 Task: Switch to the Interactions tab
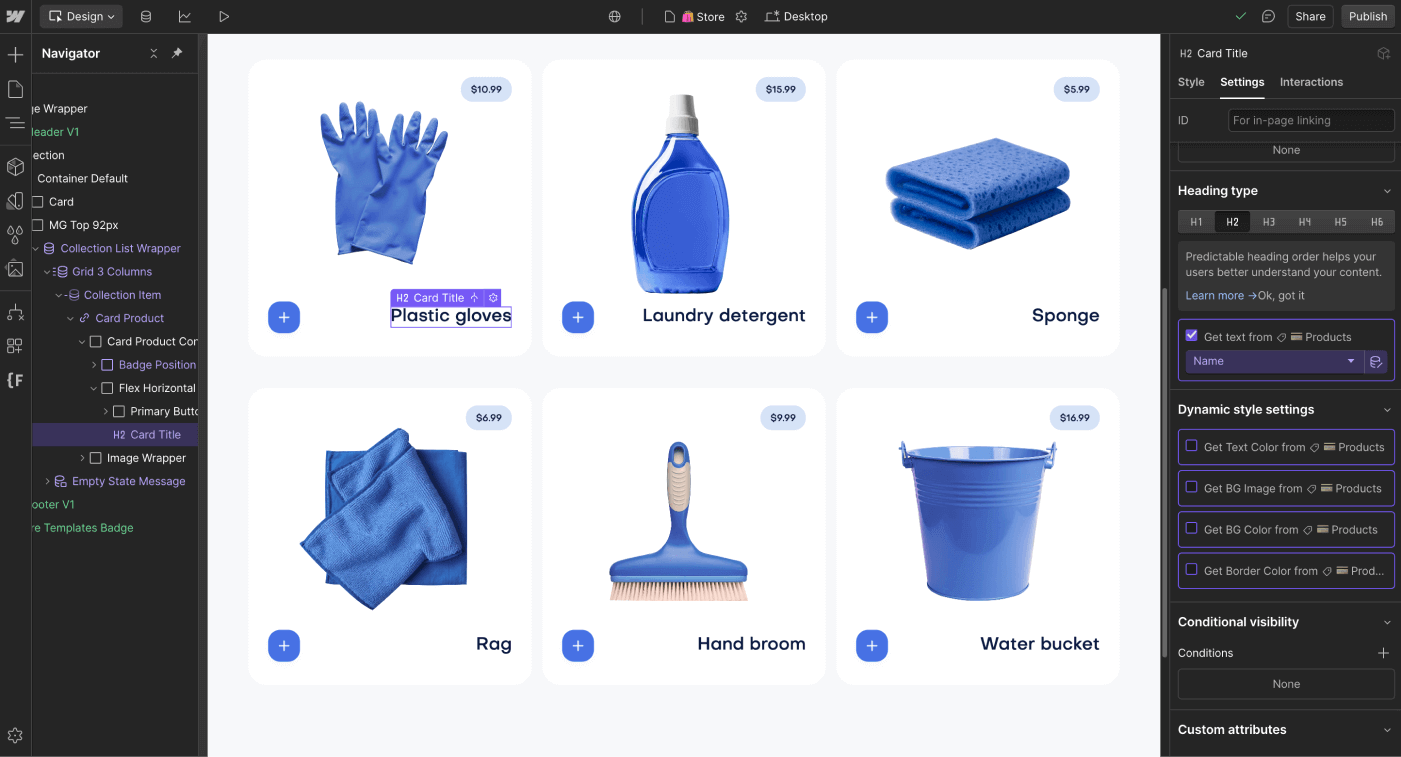click(x=1311, y=82)
